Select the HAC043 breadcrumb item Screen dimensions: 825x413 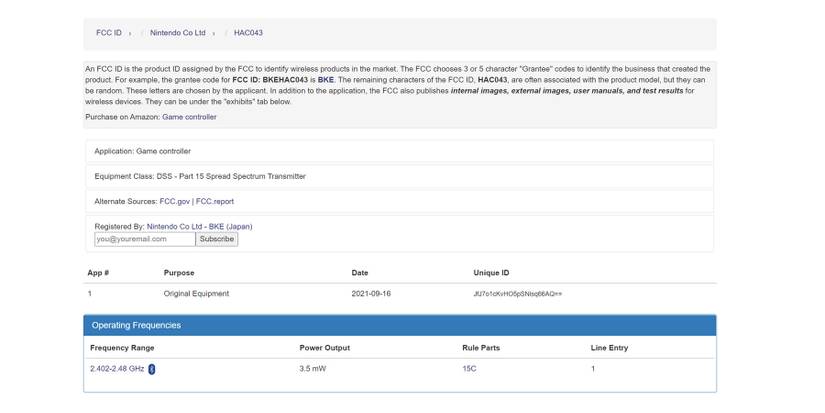[x=248, y=33]
